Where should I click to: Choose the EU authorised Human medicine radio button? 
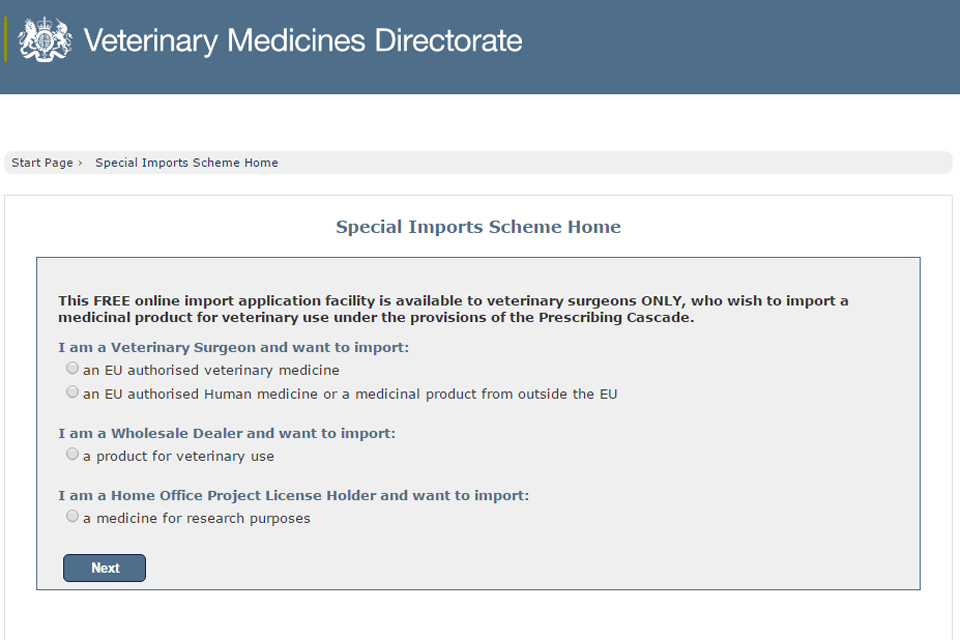click(72, 393)
